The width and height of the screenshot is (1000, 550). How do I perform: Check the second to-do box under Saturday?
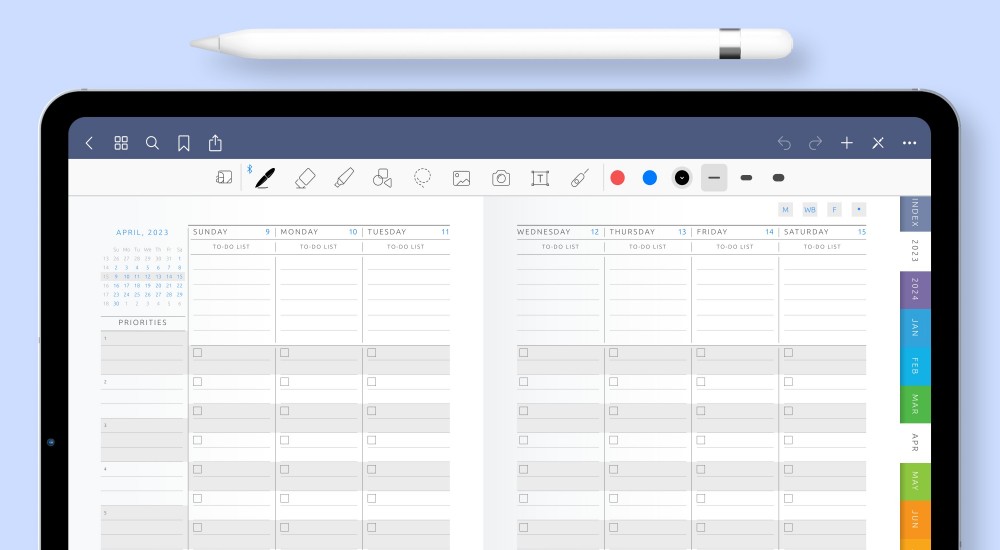(789, 382)
